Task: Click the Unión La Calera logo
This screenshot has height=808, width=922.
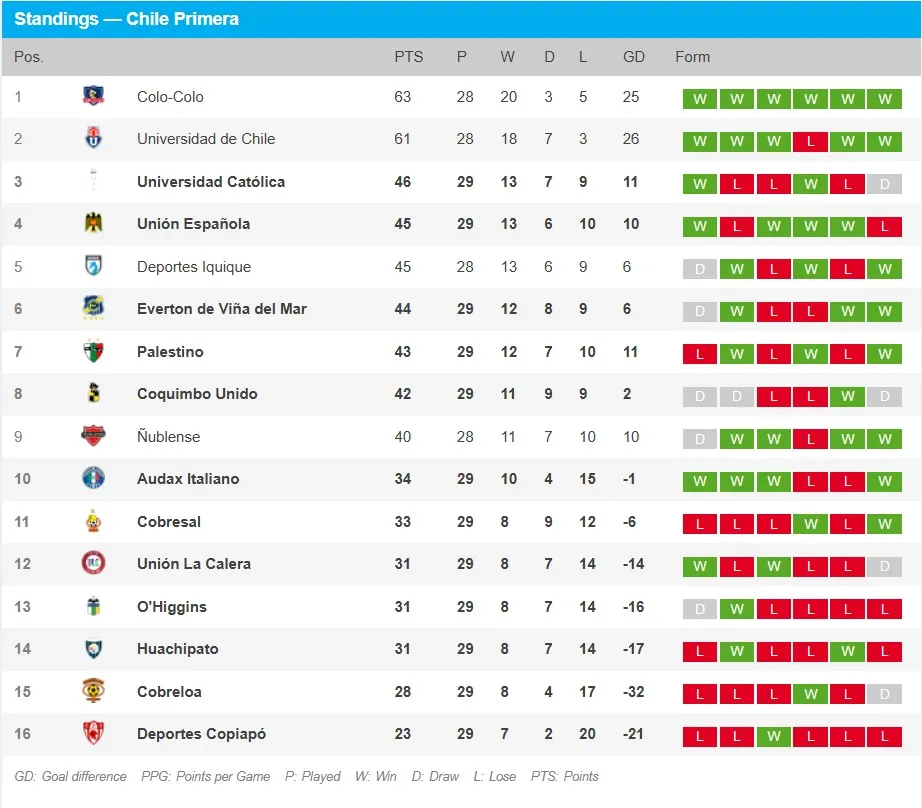Action: point(93,564)
